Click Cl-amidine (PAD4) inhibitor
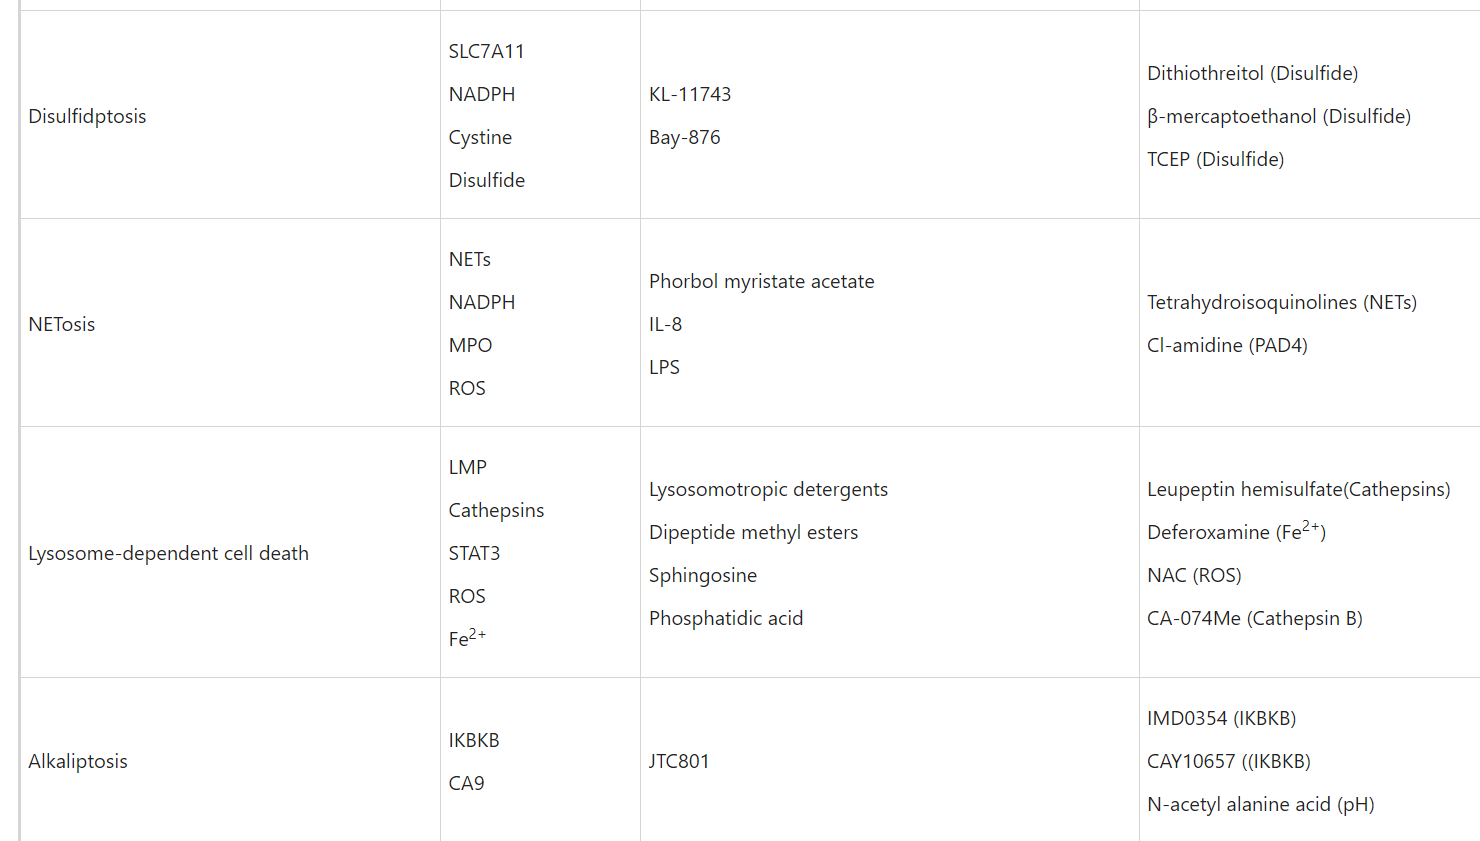Screen dimensions: 1480x841 point(1227,345)
